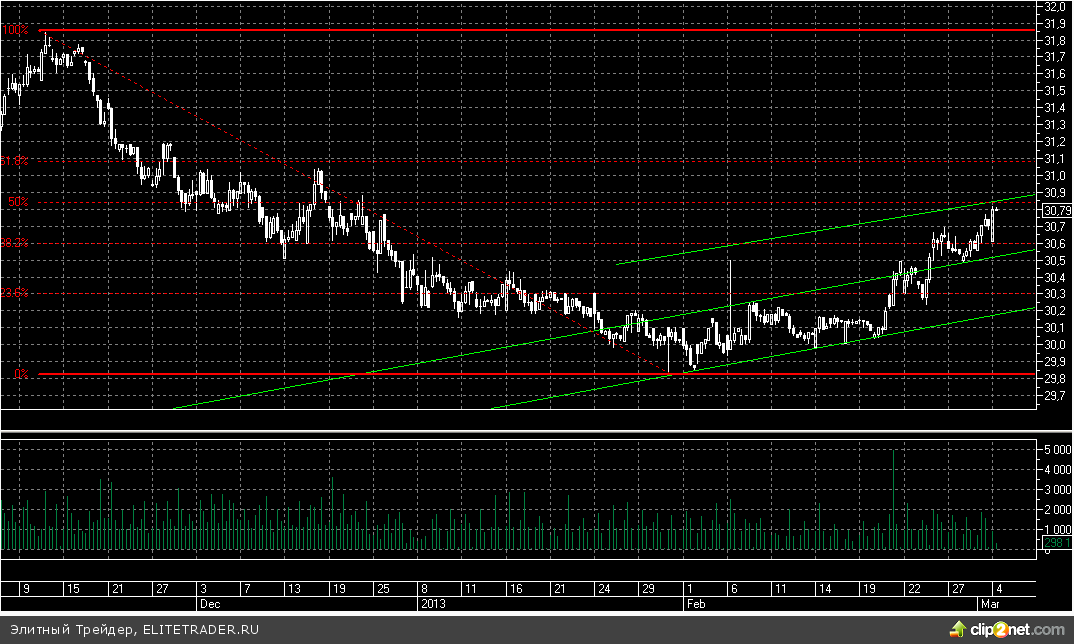The width and height of the screenshot is (1074, 644).
Task: Click the 32,0 price axis label
Action: click(x=1054, y=7)
